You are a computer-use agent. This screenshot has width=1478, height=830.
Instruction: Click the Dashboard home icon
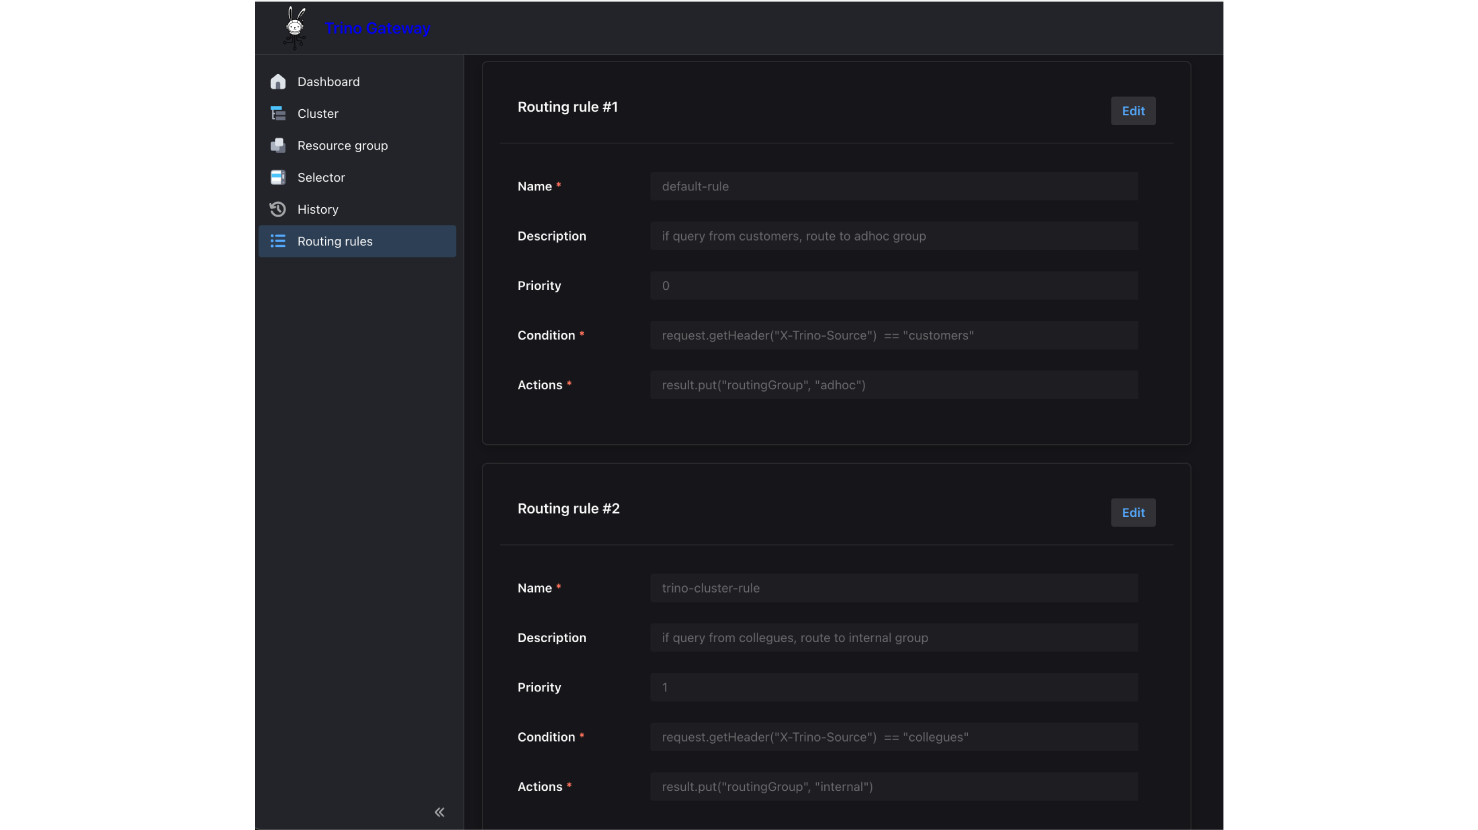pyautogui.click(x=278, y=82)
